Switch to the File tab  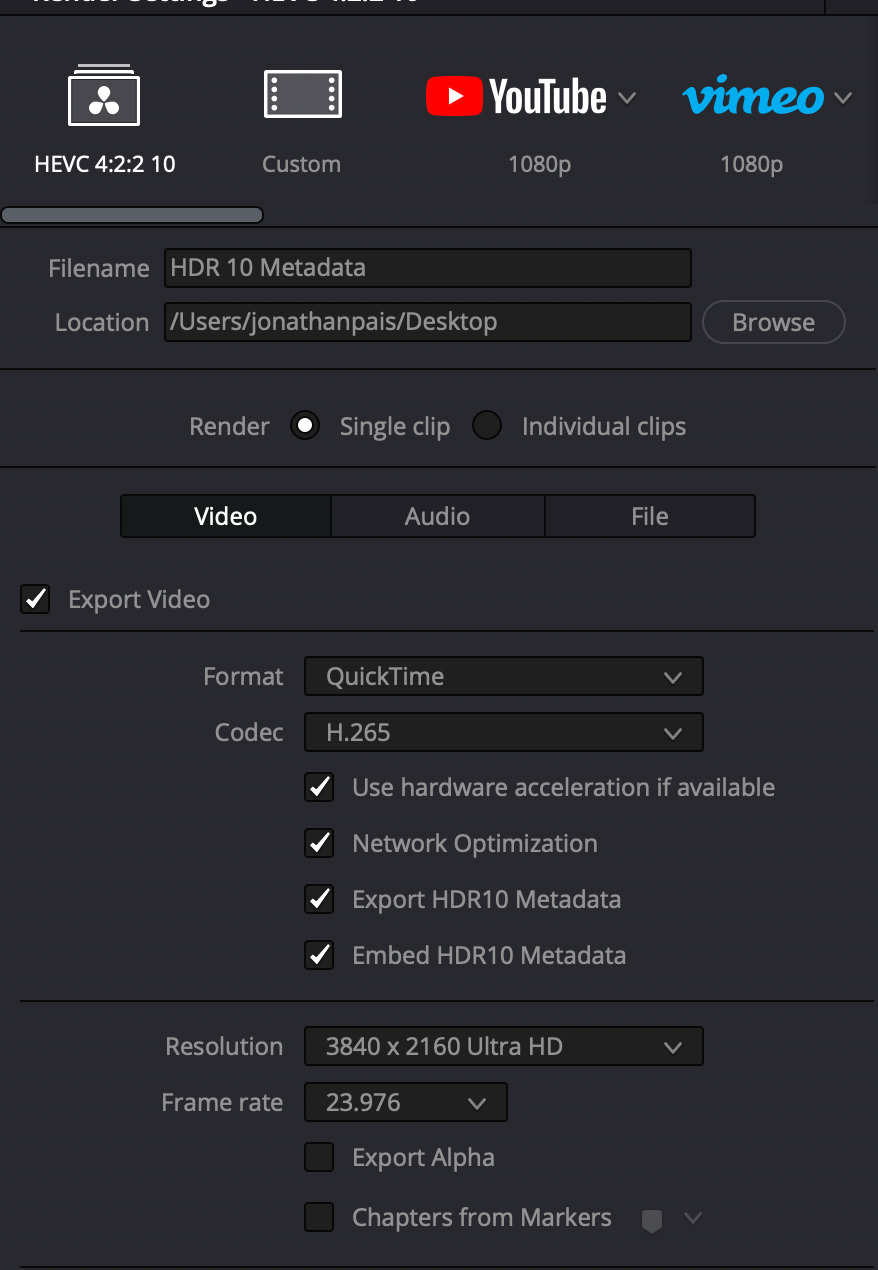[649, 516]
